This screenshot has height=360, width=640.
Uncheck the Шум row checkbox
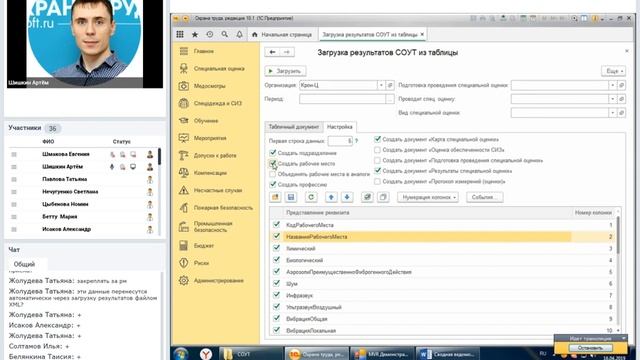pos(276,283)
